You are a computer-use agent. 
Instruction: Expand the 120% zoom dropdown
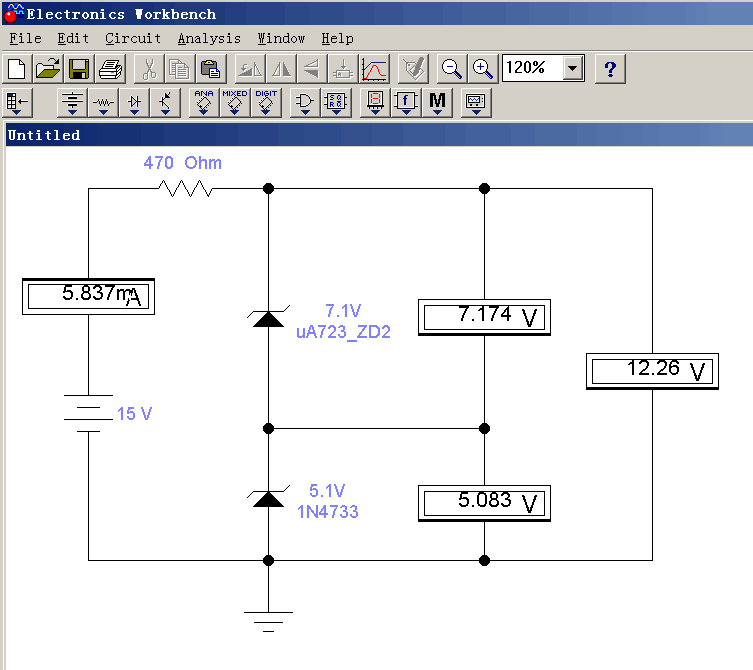point(573,69)
